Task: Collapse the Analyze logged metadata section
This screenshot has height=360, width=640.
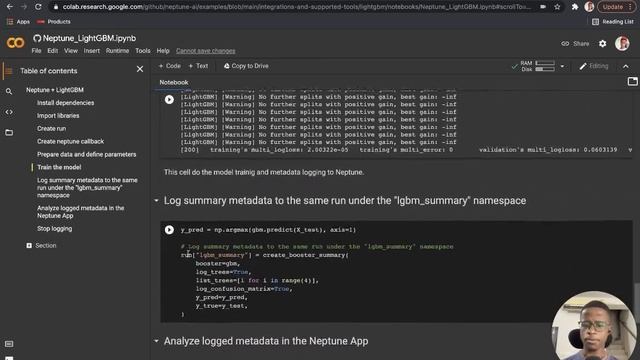Action: coord(156,341)
